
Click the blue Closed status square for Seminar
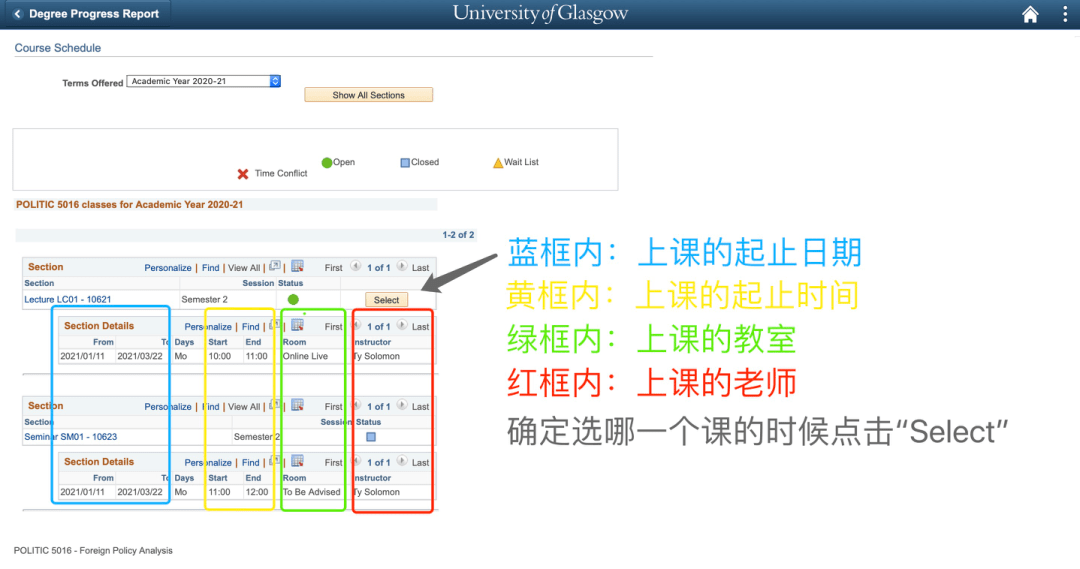(371, 437)
